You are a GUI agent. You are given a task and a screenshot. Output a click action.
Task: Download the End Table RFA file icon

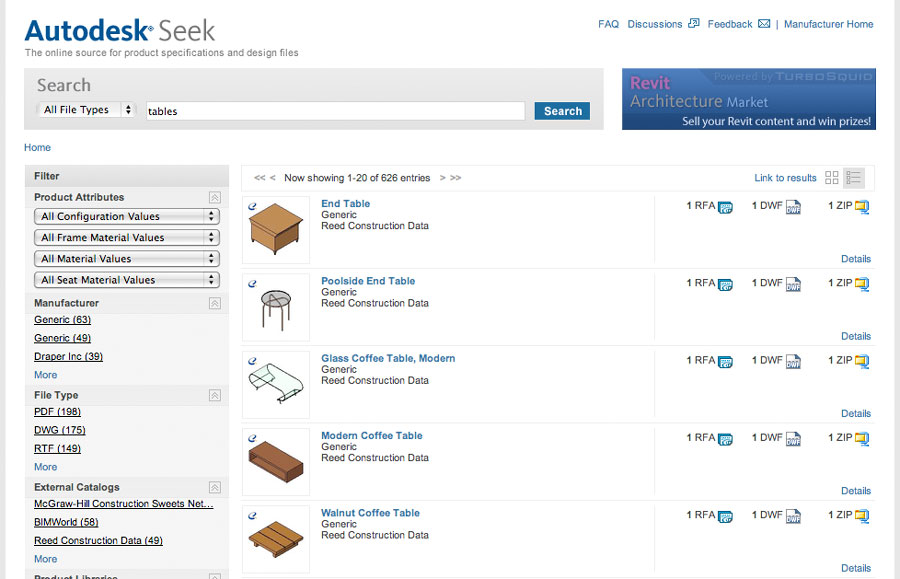click(x=726, y=207)
